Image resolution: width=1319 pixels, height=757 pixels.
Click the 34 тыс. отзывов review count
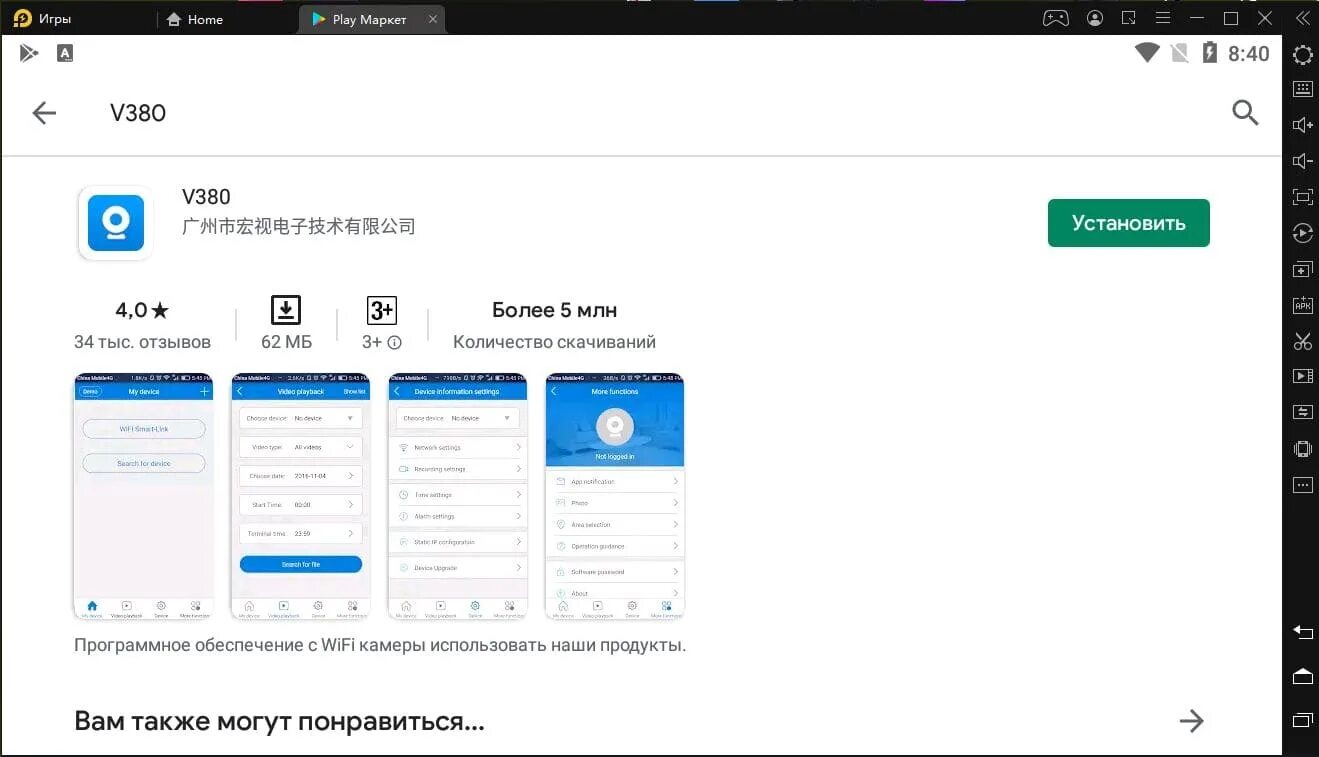tap(142, 342)
